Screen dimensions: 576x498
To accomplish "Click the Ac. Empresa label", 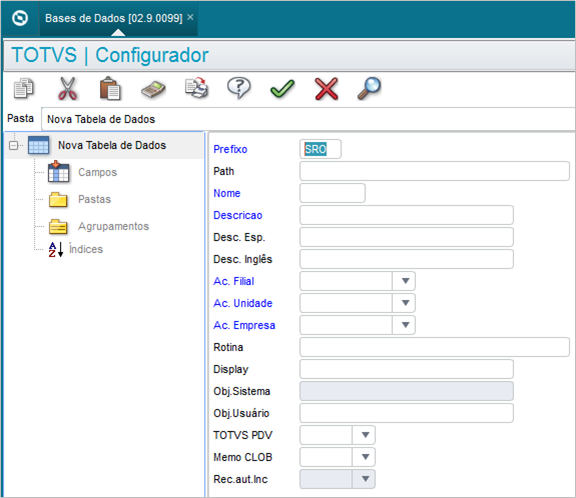I will pos(244,325).
